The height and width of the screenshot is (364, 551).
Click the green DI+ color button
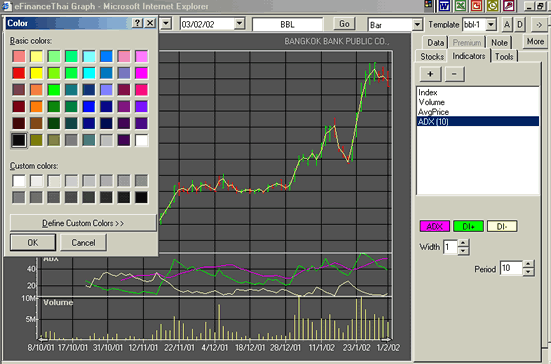pyautogui.click(x=468, y=226)
